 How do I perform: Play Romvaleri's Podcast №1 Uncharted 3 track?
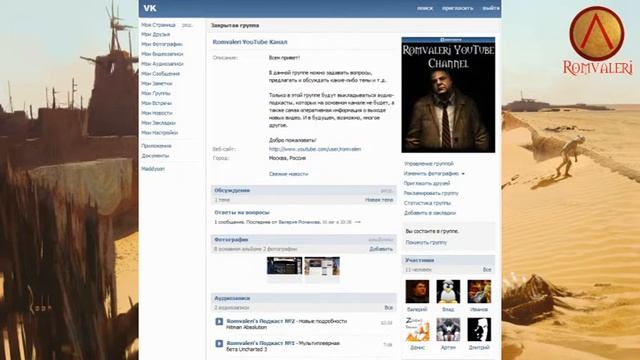point(219,344)
